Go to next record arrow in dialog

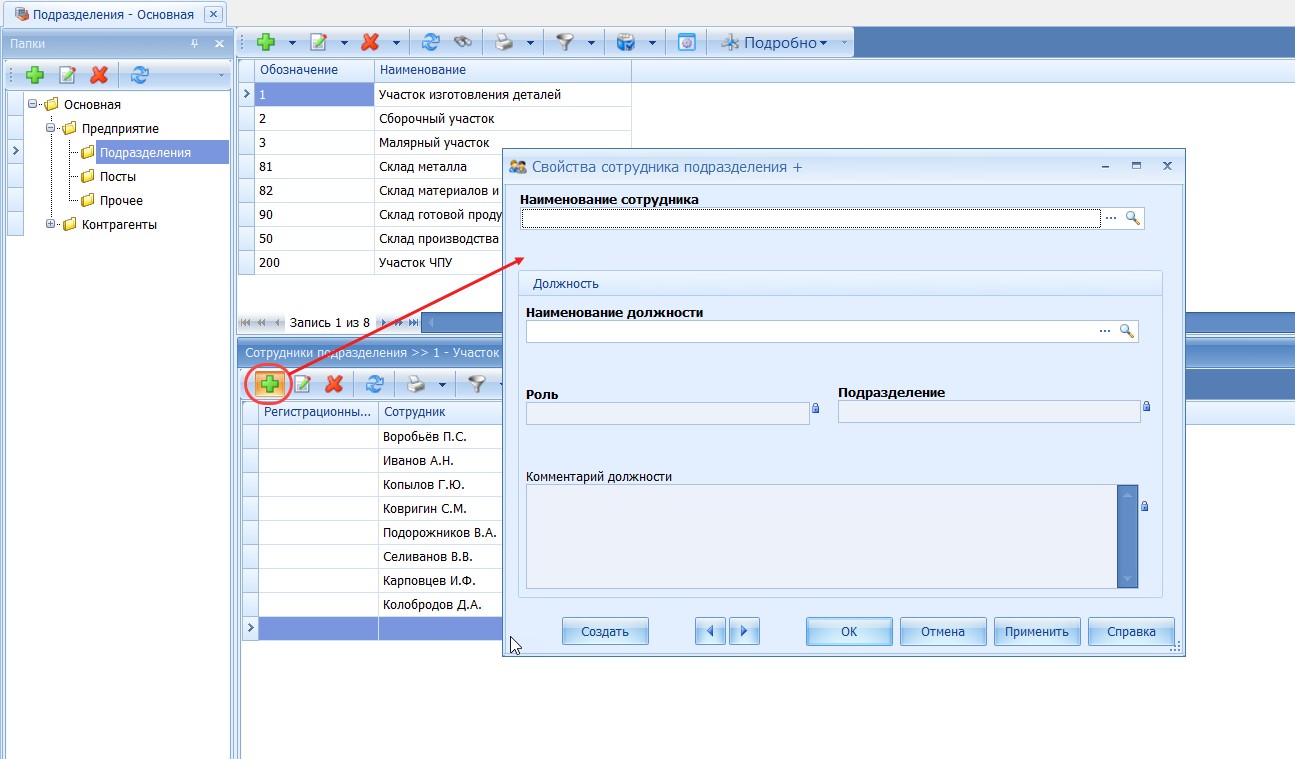point(744,631)
